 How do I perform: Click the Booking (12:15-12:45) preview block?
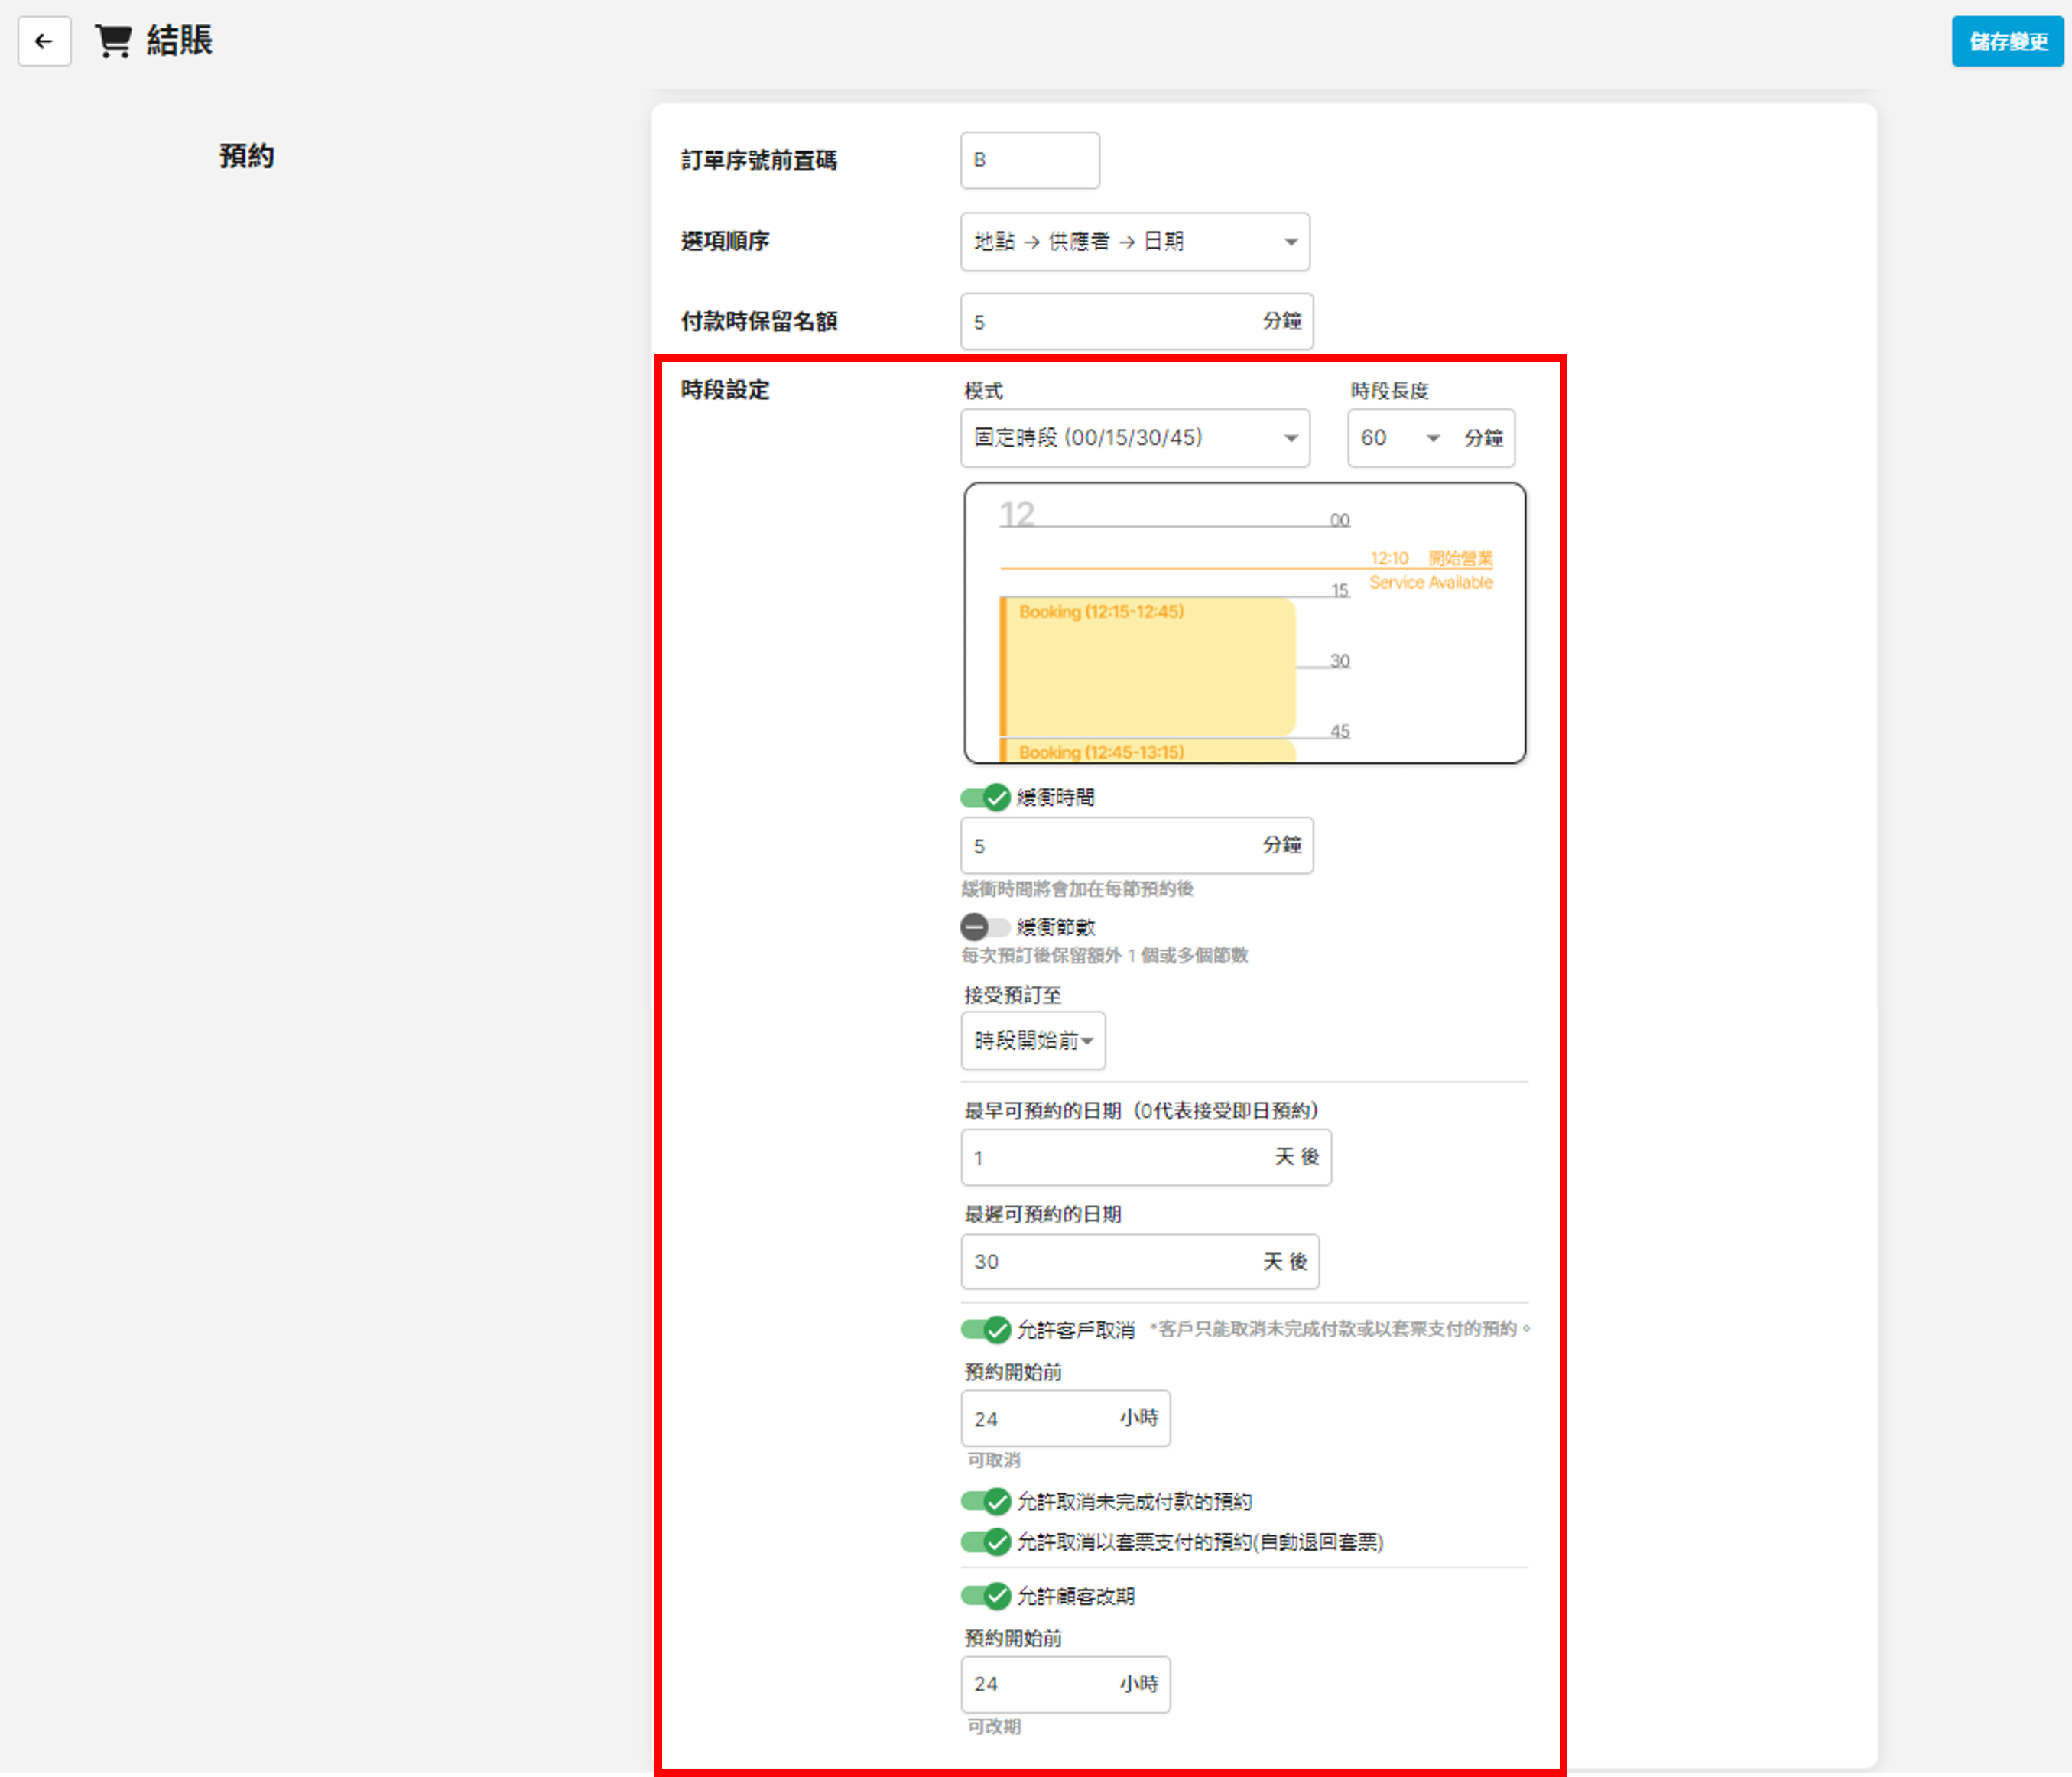[1148, 665]
